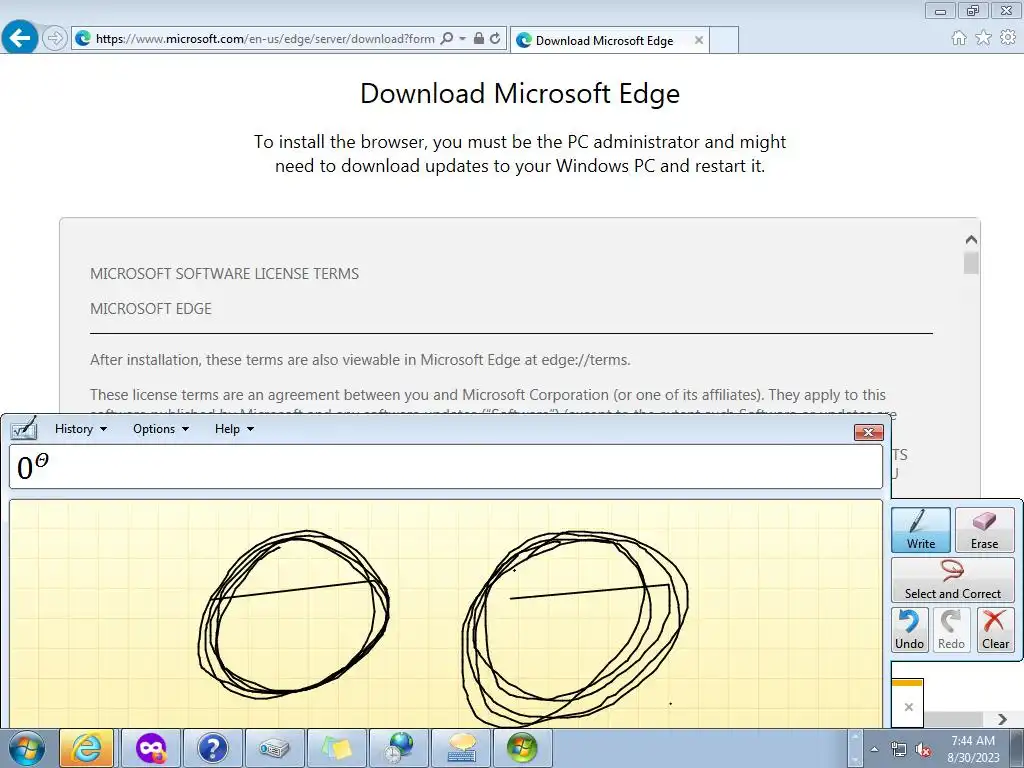Screen dimensions: 1024x768
Task: Click Internet Explorer taskbar icon
Action: (86, 748)
